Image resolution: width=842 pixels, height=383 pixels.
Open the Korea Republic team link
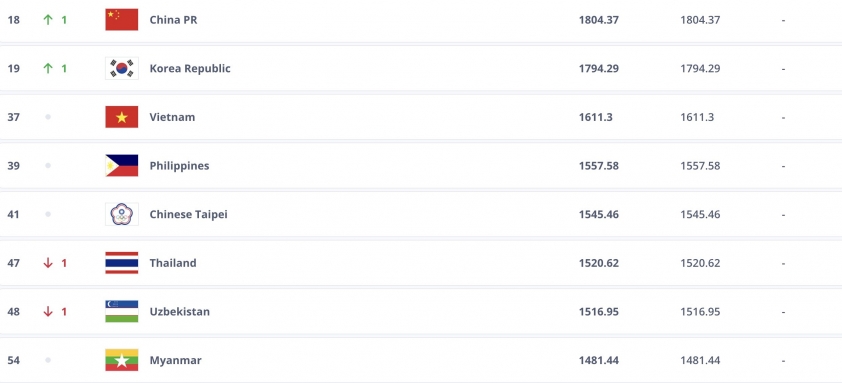[x=190, y=68]
